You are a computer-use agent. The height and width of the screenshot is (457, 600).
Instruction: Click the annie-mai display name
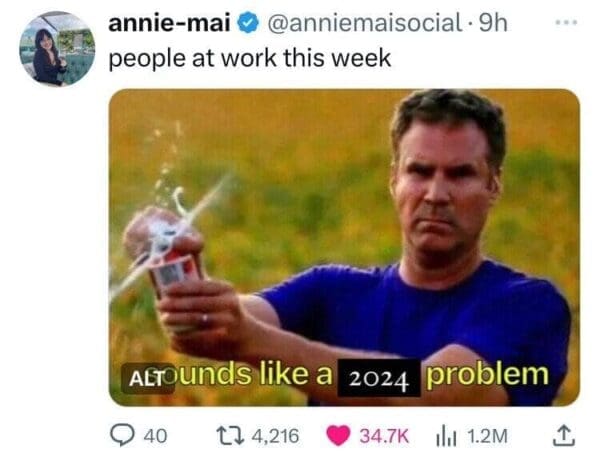coord(170,23)
